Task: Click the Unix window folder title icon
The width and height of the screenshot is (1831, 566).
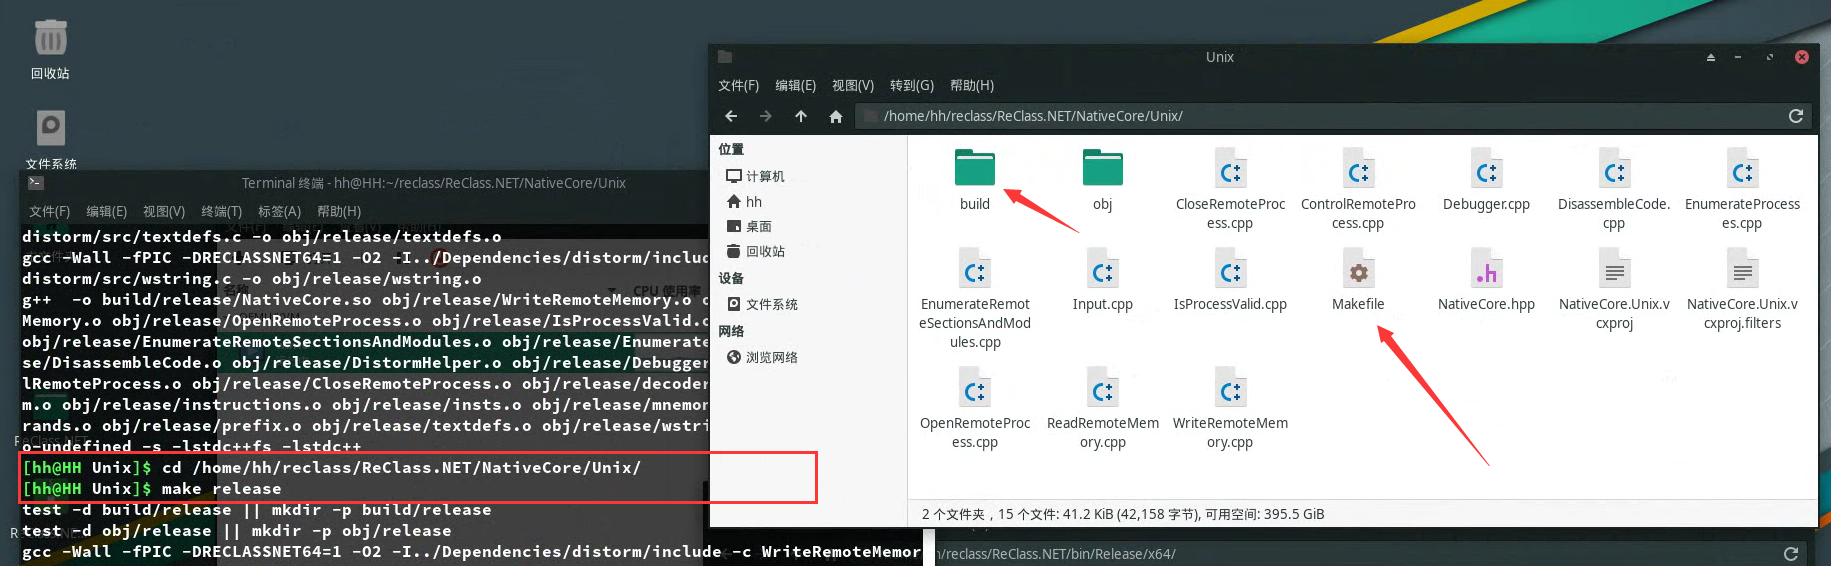Action: pyautogui.click(x=725, y=57)
